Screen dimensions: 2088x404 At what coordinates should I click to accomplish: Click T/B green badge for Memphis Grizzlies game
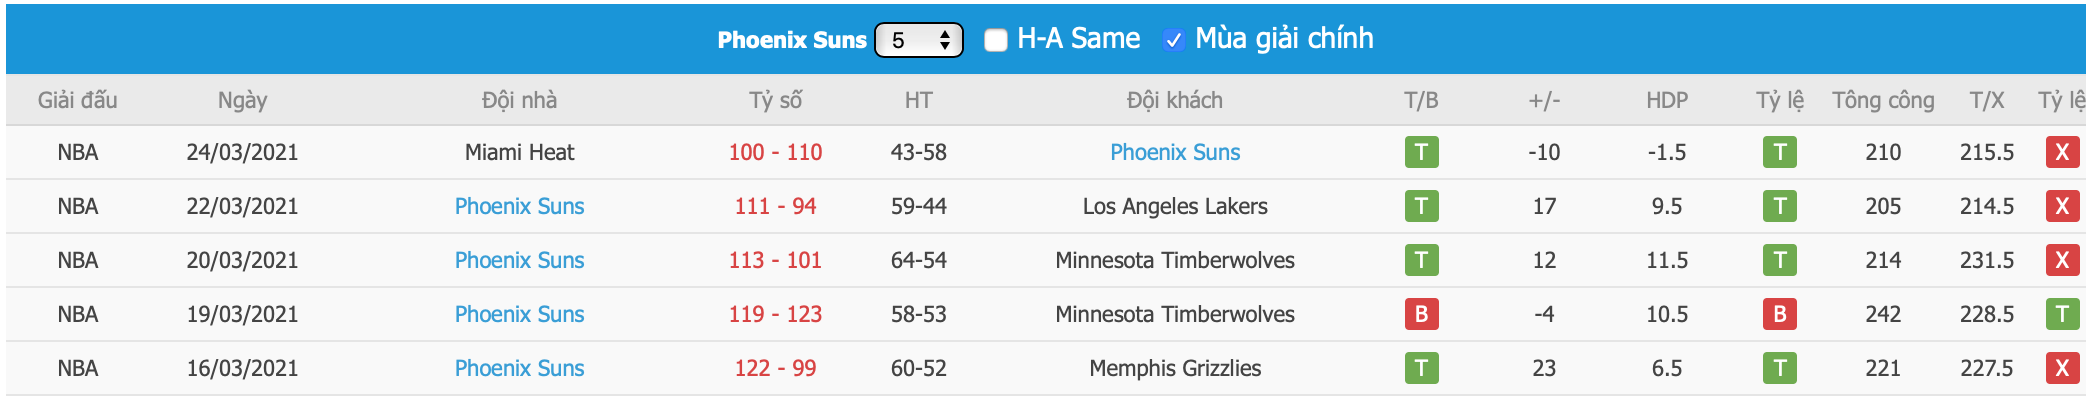1421,368
